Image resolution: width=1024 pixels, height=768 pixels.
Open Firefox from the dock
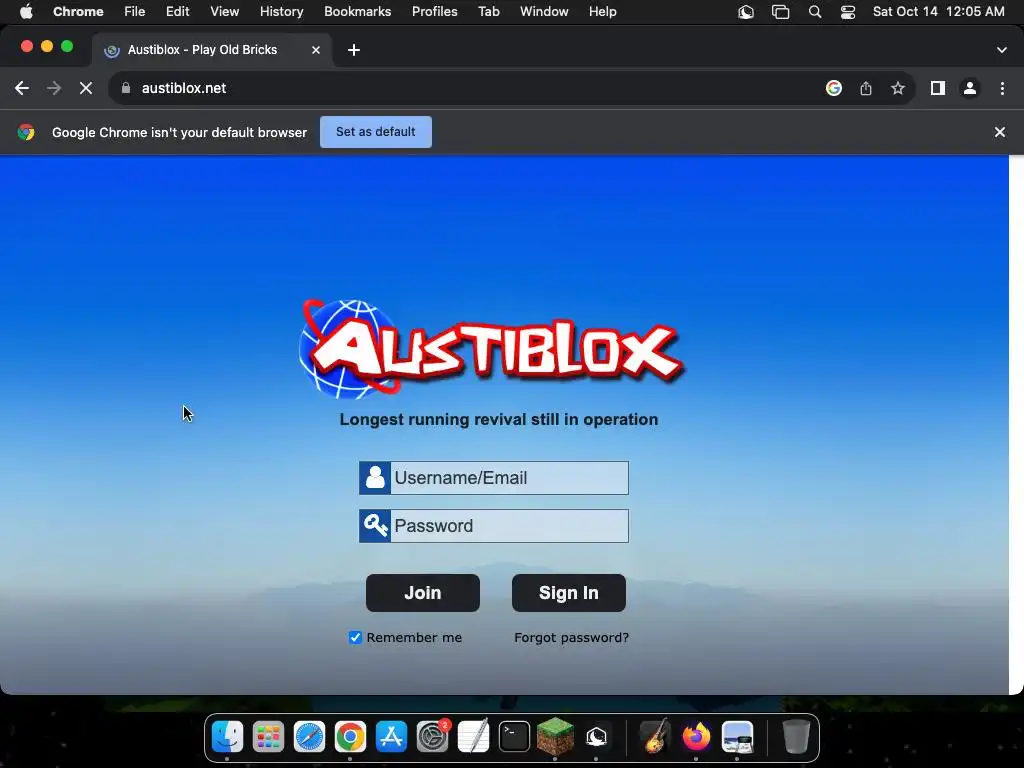coord(696,737)
